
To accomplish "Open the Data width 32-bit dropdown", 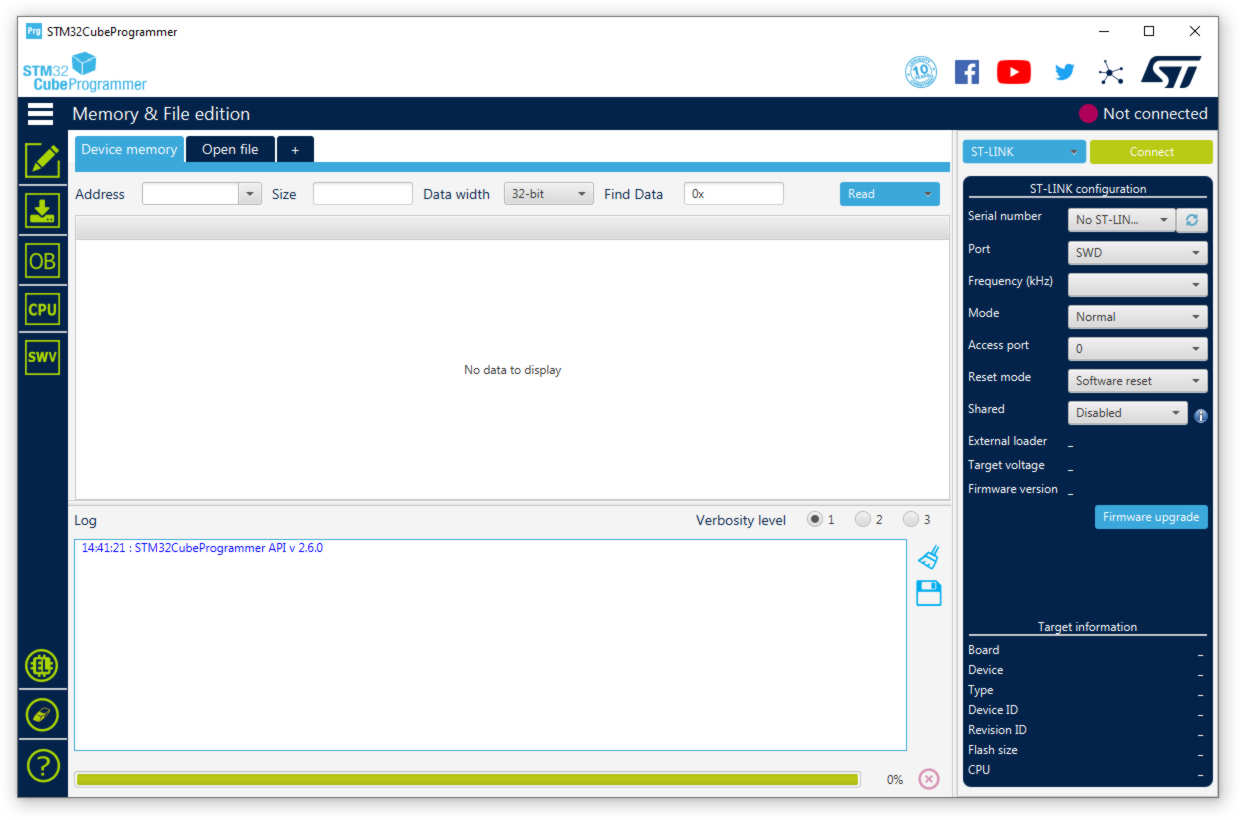I will (x=549, y=194).
